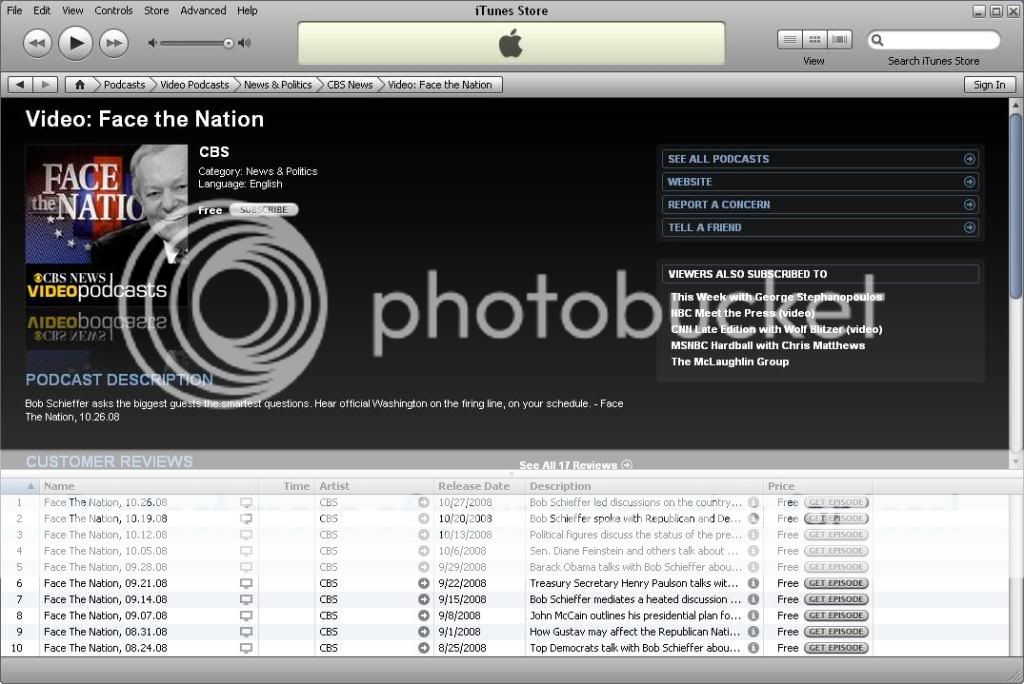Click the Sign In button

tap(989, 84)
